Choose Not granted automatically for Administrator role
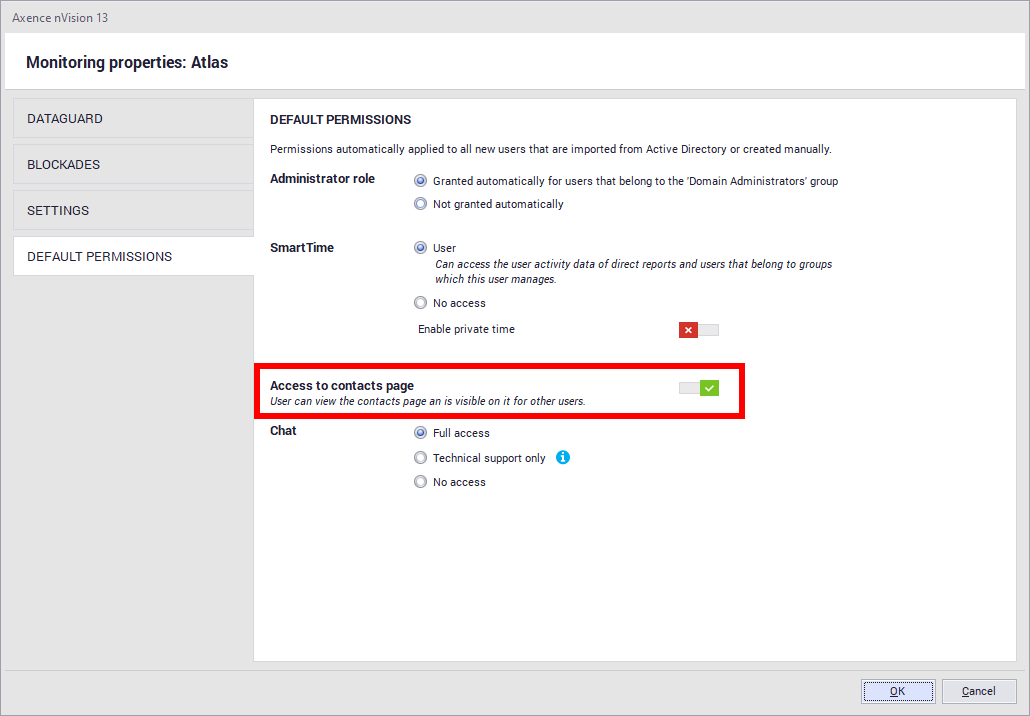This screenshot has height=716, width=1030. (x=421, y=204)
